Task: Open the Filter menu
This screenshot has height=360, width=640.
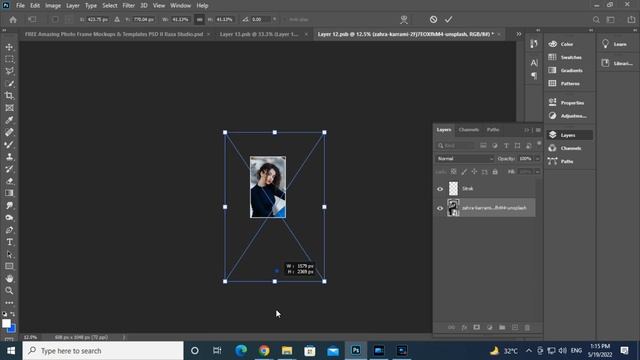Action: click(x=129, y=5)
